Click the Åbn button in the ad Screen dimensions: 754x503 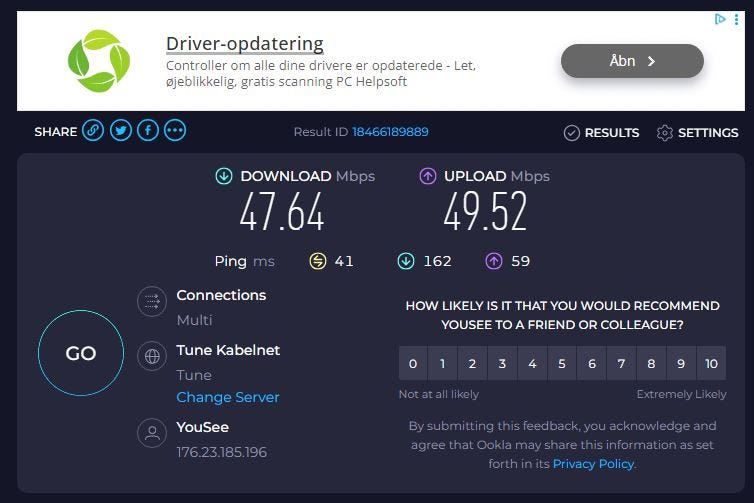coord(632,61)
